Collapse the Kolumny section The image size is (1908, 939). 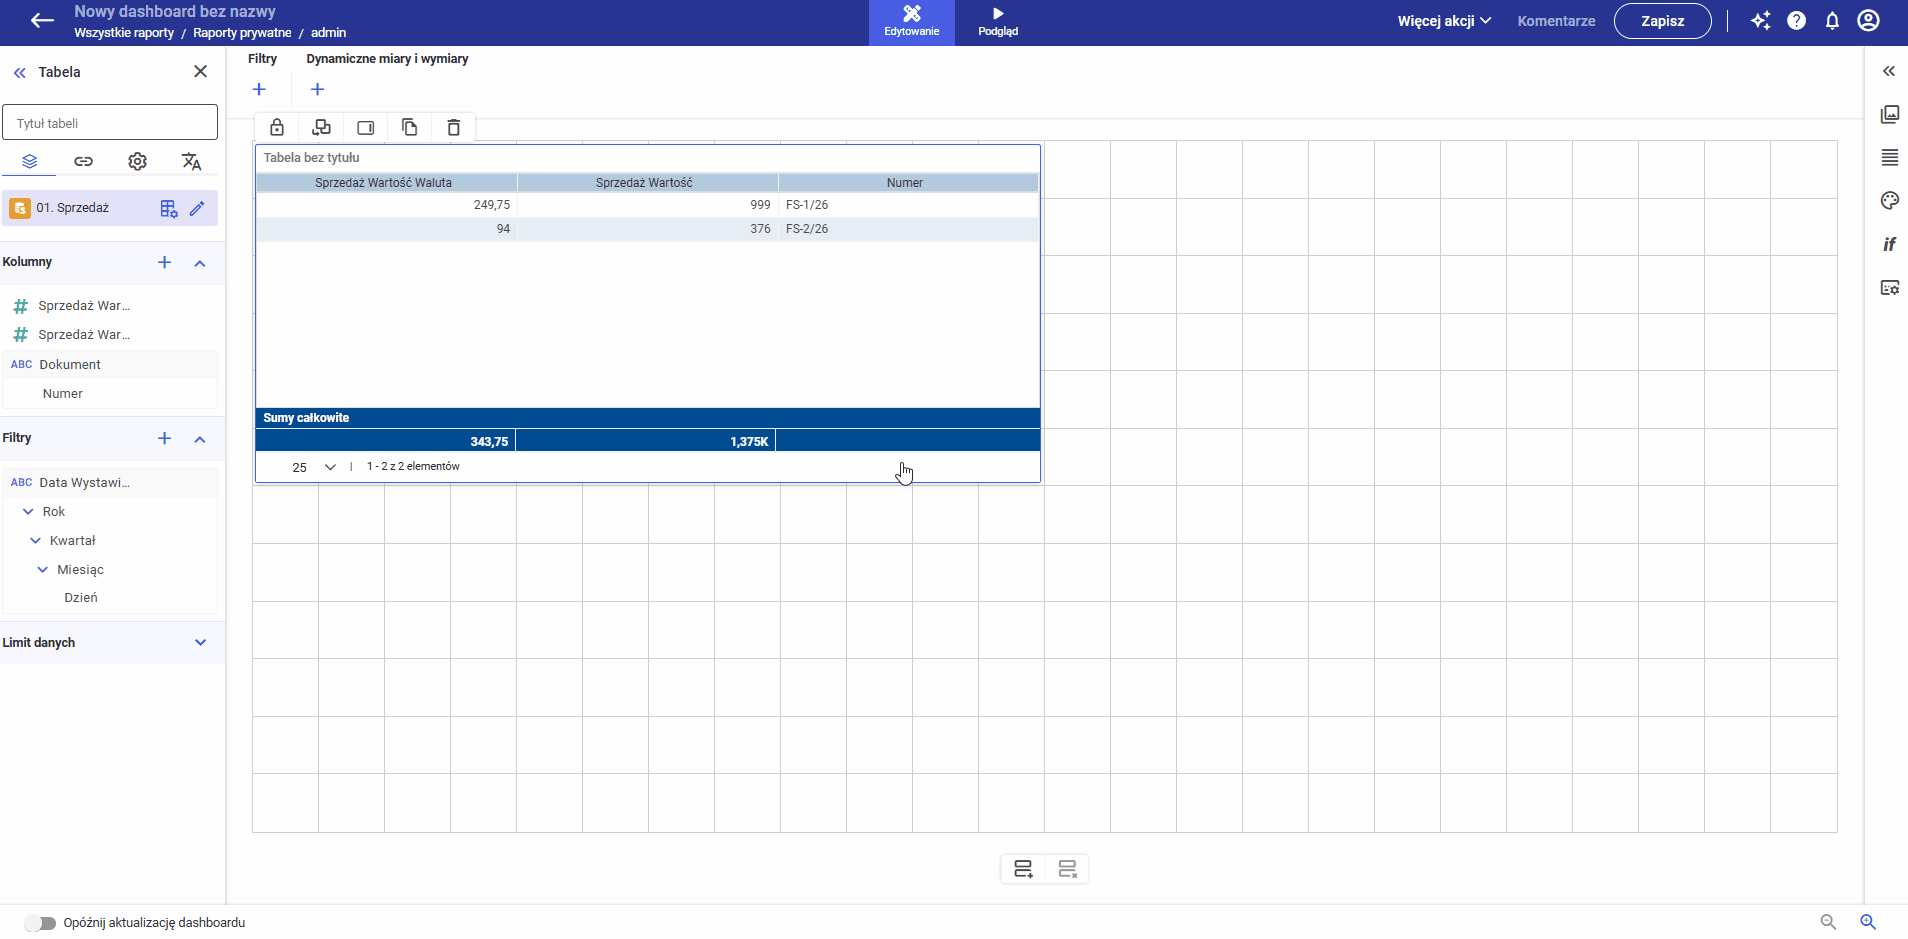(x=200, y=263)
